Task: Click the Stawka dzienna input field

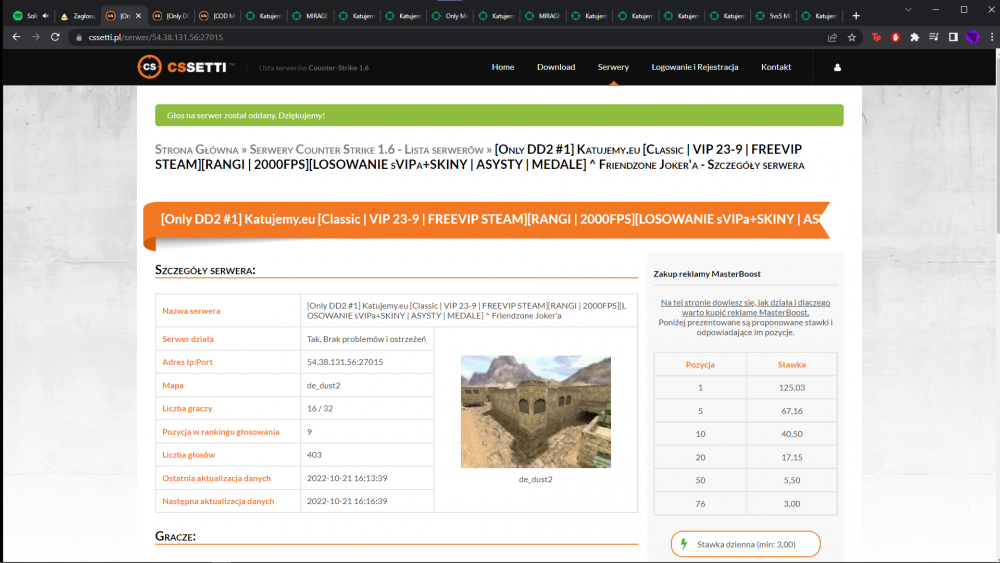Action: (x=746, y=544)
